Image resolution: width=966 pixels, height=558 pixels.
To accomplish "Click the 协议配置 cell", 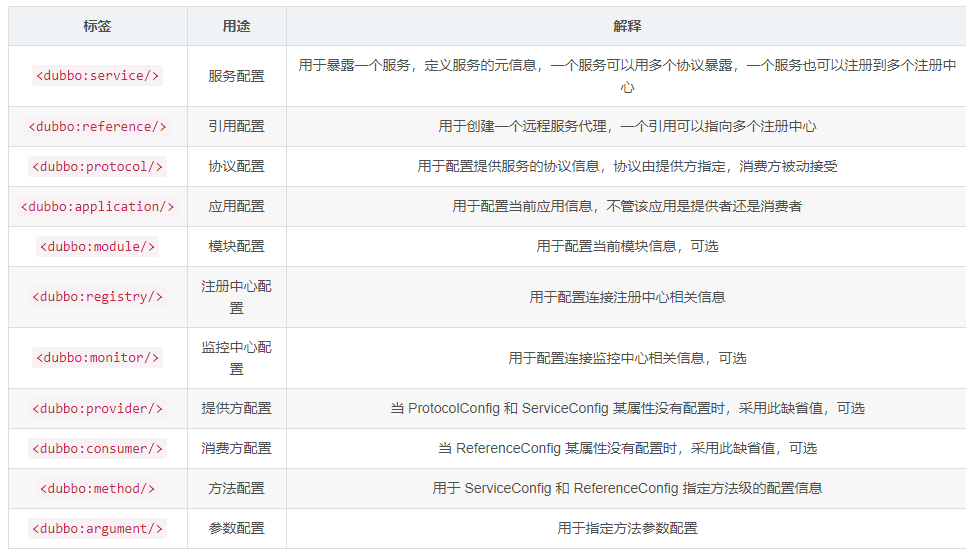I will pyautogui.click(x=237, y=166).
